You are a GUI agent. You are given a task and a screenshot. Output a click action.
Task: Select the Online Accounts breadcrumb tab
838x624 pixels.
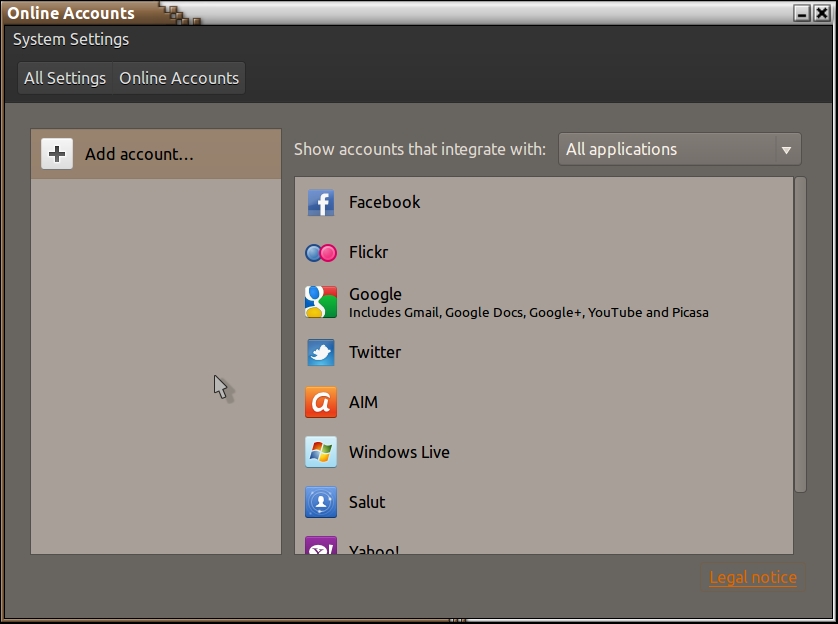[x=179, y=78]
